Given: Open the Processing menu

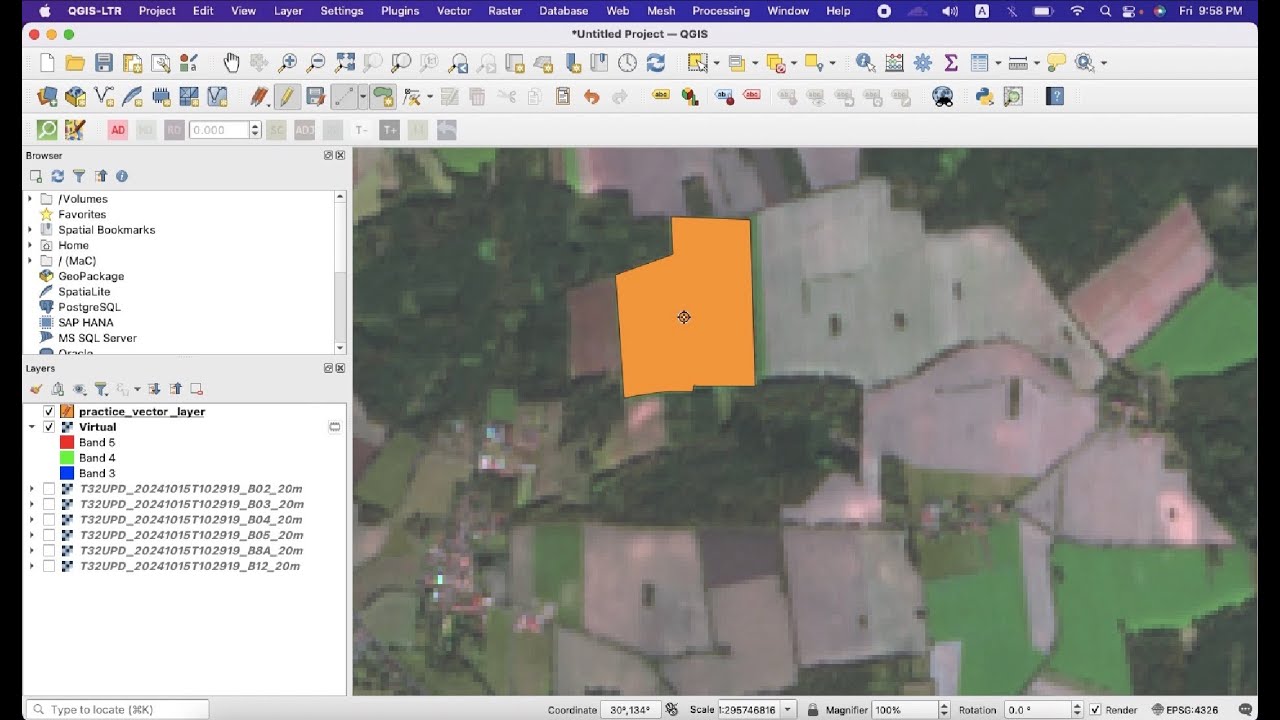Looking at the screenshot, I should click(x=721, y=11).
